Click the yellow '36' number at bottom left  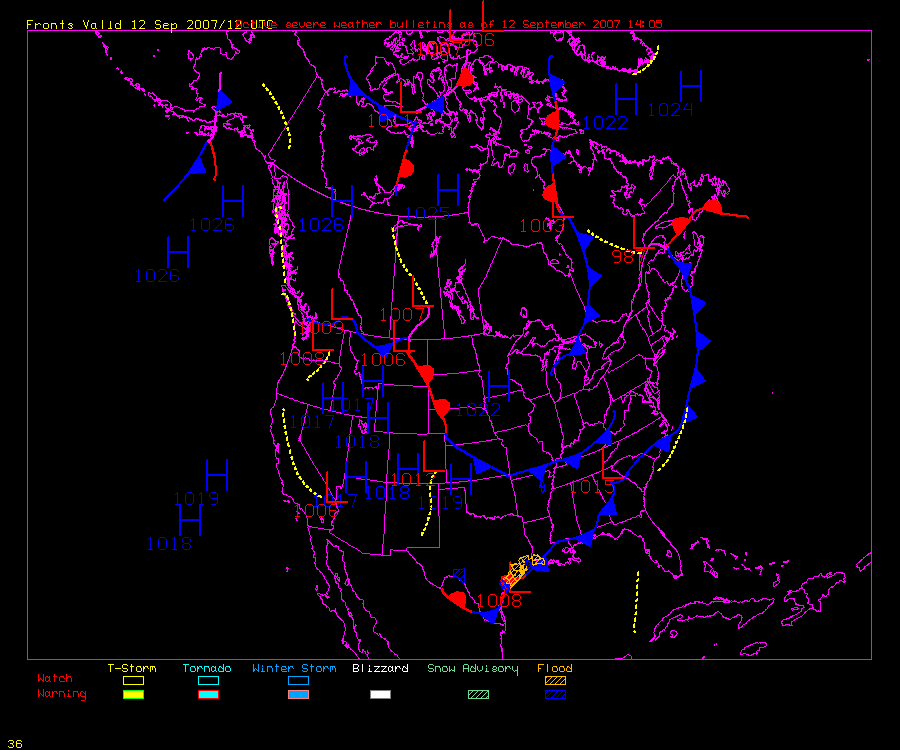coord(15,743)
